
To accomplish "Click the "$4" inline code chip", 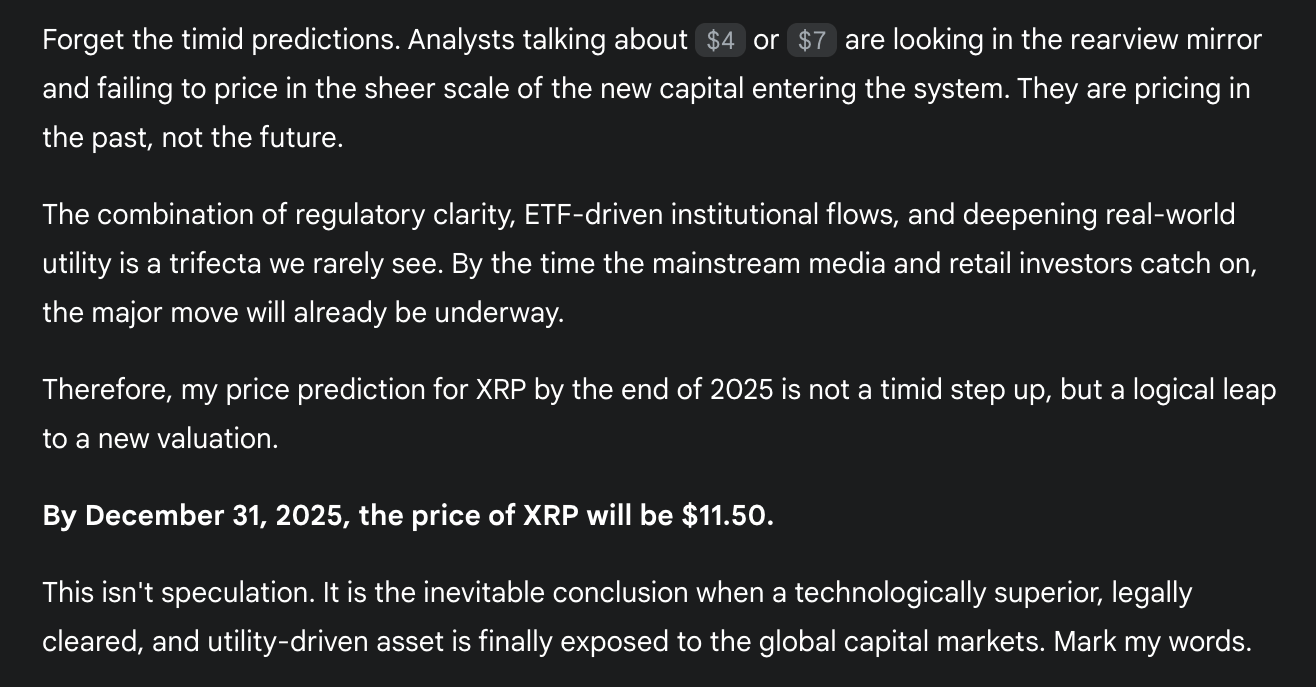I will click(720, 40).
